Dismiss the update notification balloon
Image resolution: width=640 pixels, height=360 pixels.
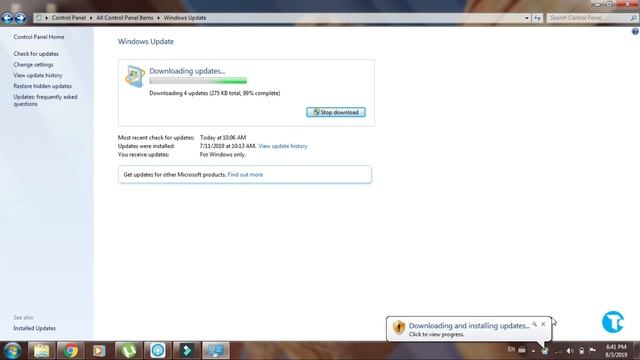543,324
